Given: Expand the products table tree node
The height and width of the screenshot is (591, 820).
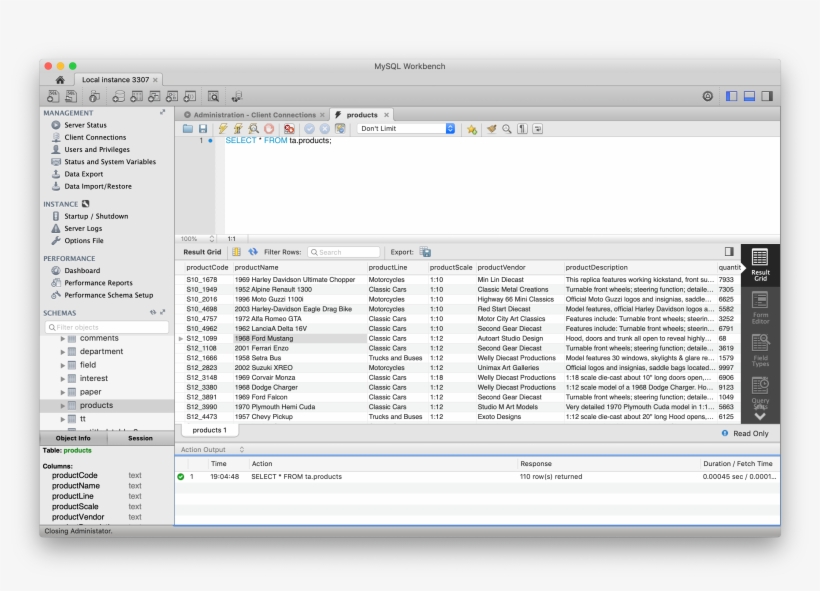Looking at the screenshot, I should point(62,405).
